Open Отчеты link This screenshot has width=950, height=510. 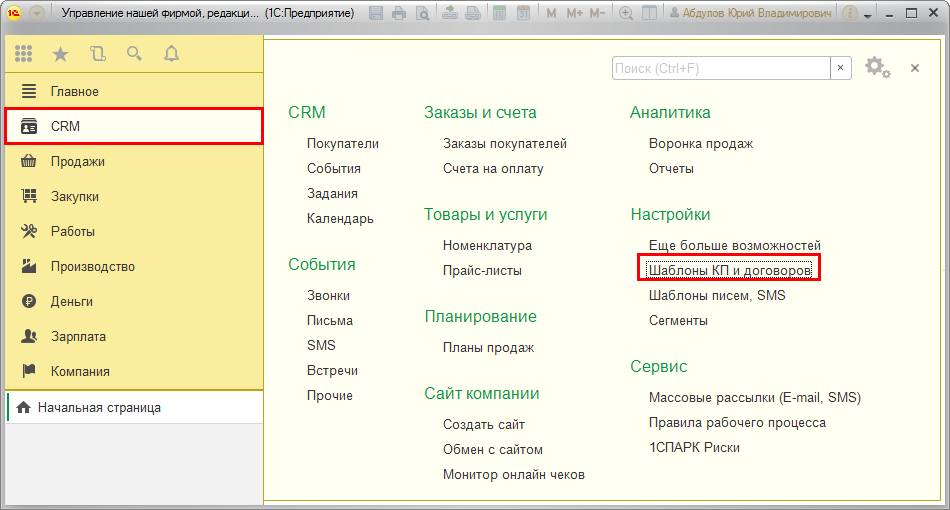click(671, 168)
